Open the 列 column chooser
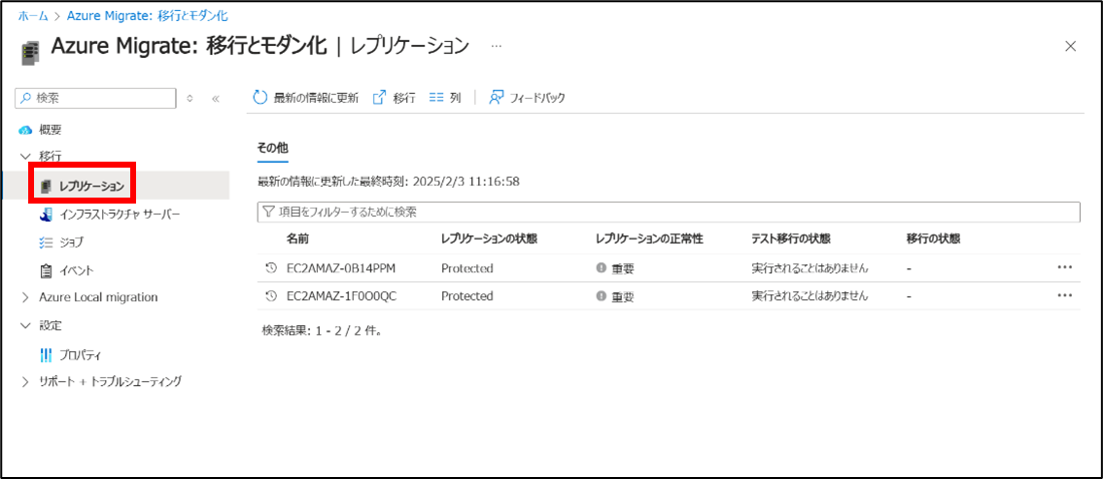 [x=445, y=98]
